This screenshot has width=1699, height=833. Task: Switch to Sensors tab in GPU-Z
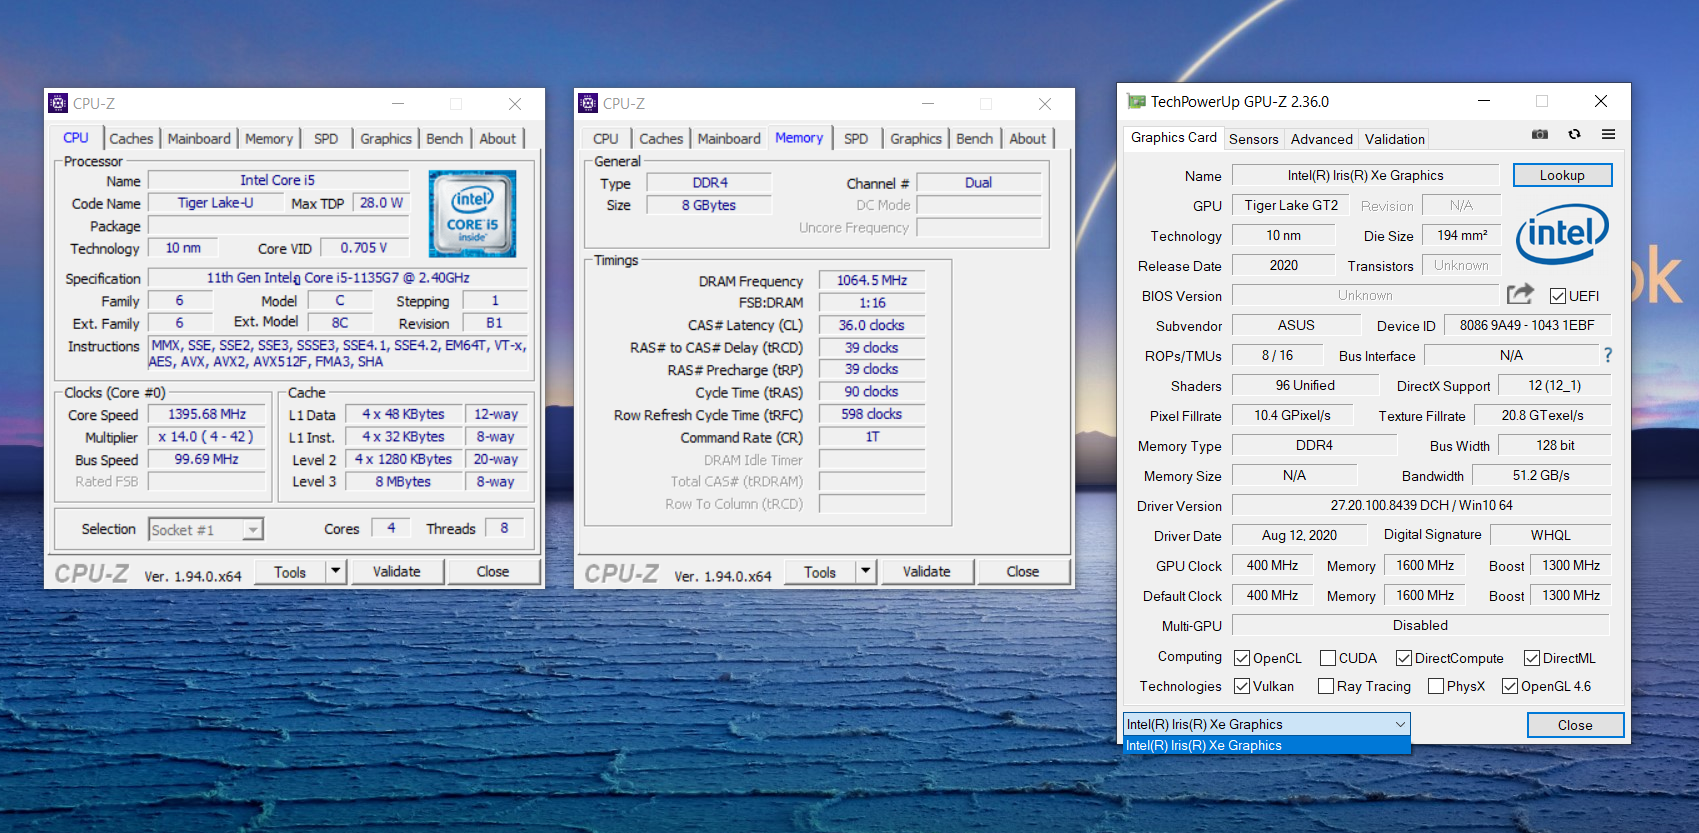1254,139
